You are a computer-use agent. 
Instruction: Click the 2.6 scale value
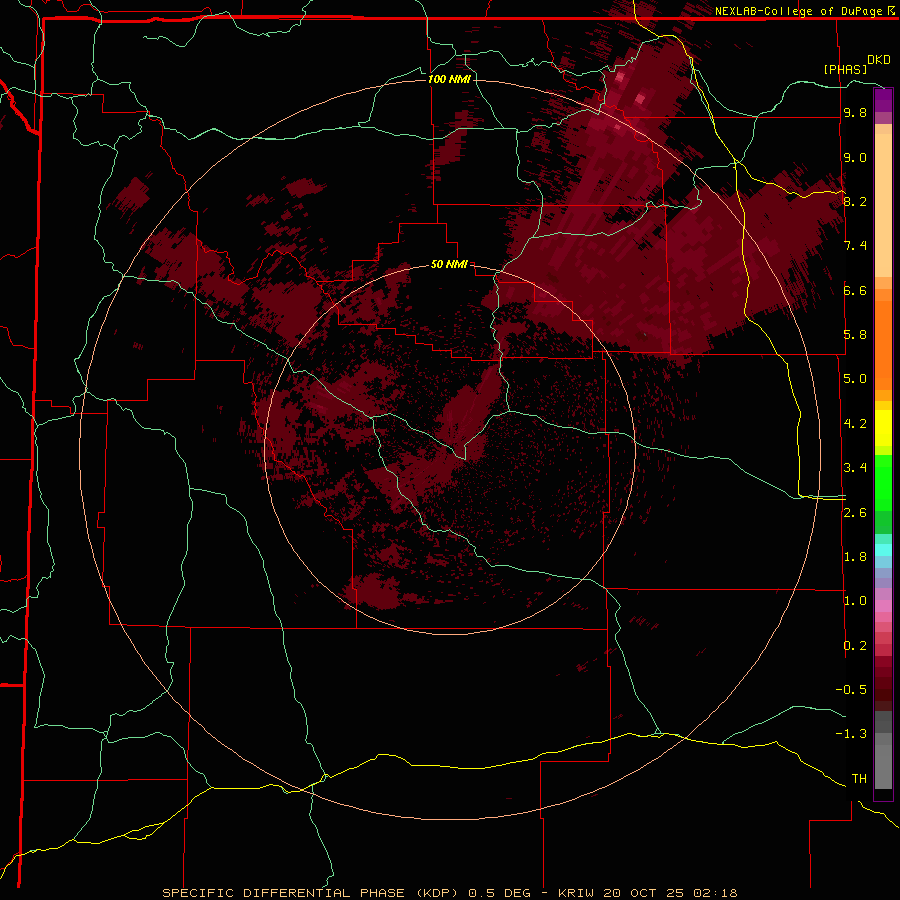855,513
